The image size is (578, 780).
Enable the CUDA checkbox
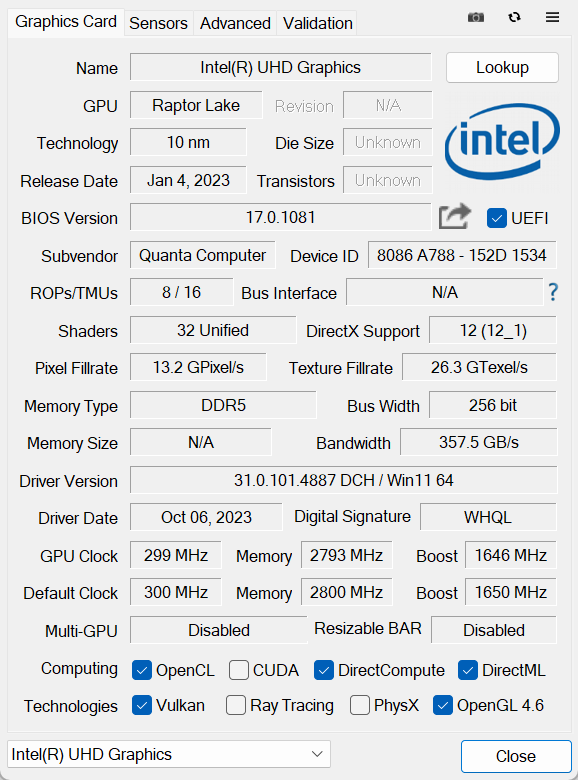[x=239, y=670]
